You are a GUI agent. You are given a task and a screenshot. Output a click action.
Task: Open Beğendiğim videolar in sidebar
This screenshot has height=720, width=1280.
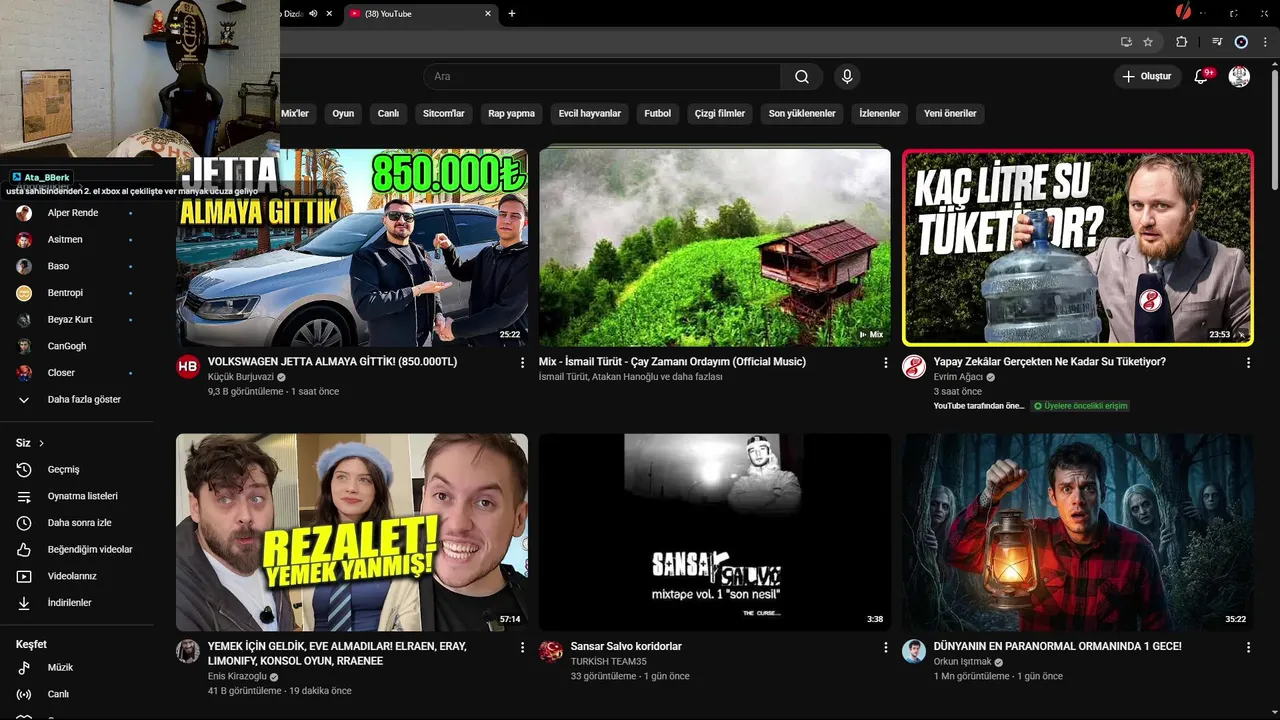click(x=77, y=549)
